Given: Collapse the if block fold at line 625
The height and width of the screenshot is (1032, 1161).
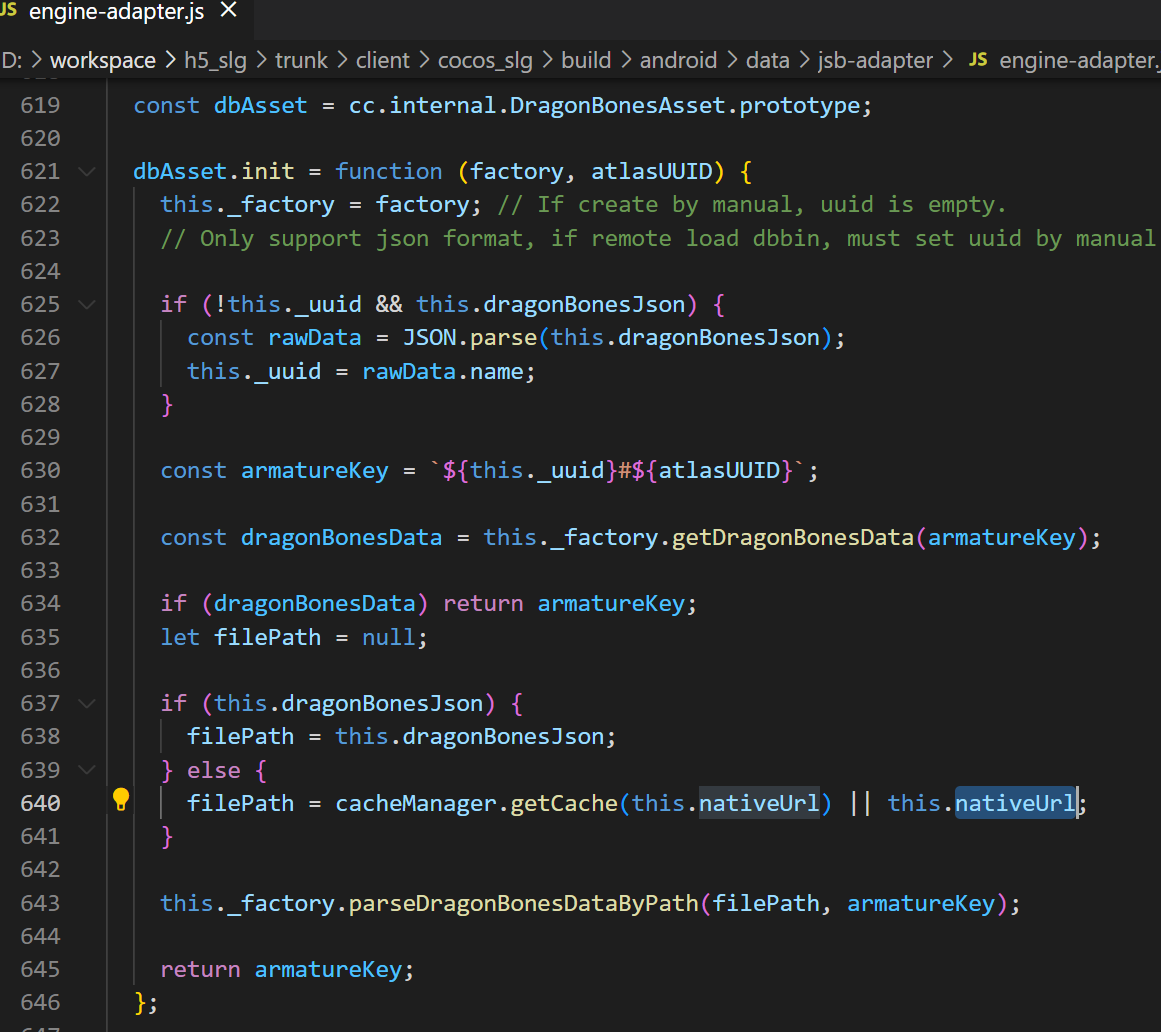Looking at the screenshot, I should 87,304.
